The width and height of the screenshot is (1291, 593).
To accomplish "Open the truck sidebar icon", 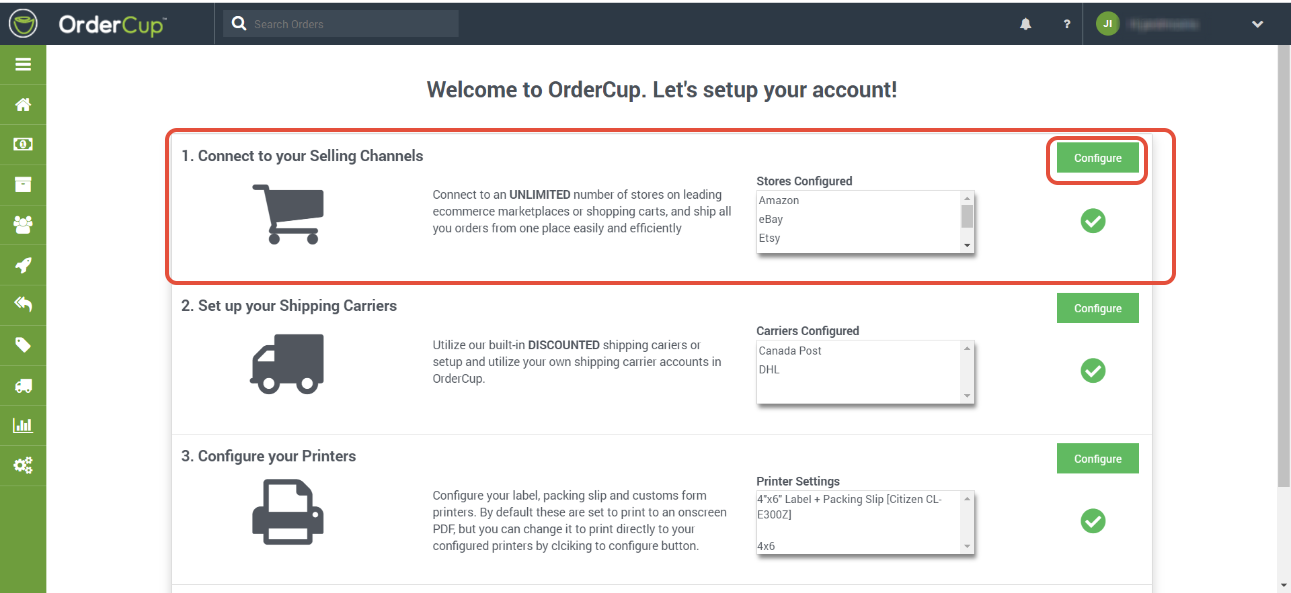I will tap(23, 385).
